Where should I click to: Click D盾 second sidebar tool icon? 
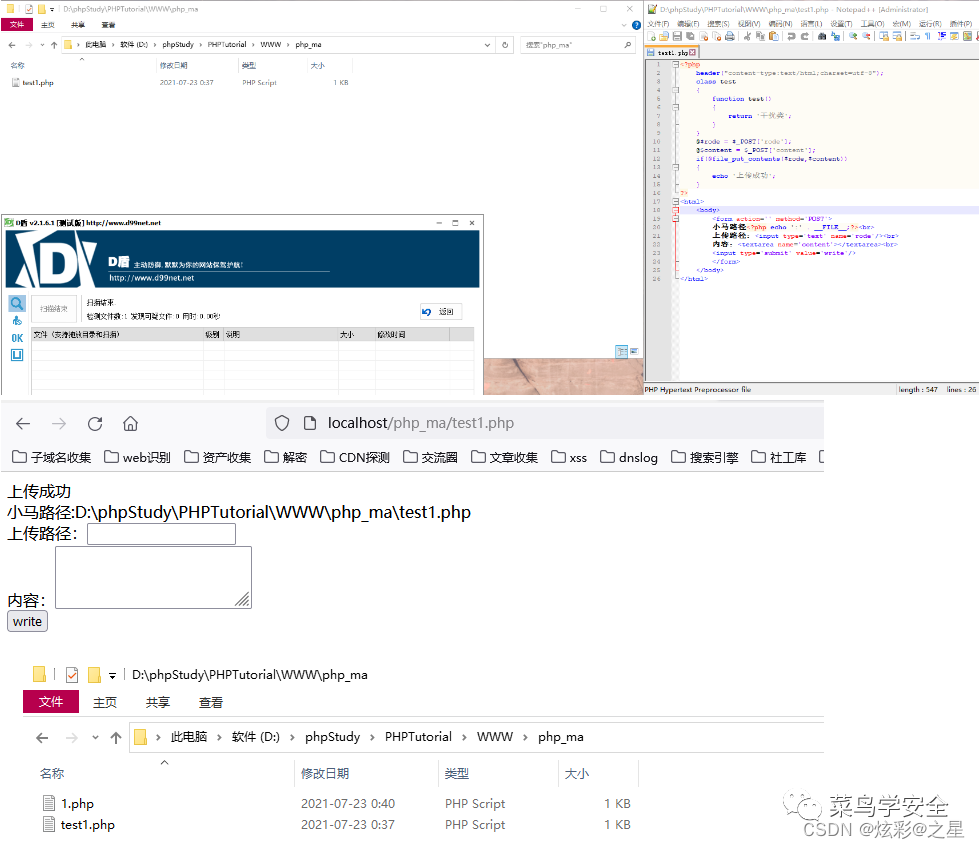click(x=17, y=321)
